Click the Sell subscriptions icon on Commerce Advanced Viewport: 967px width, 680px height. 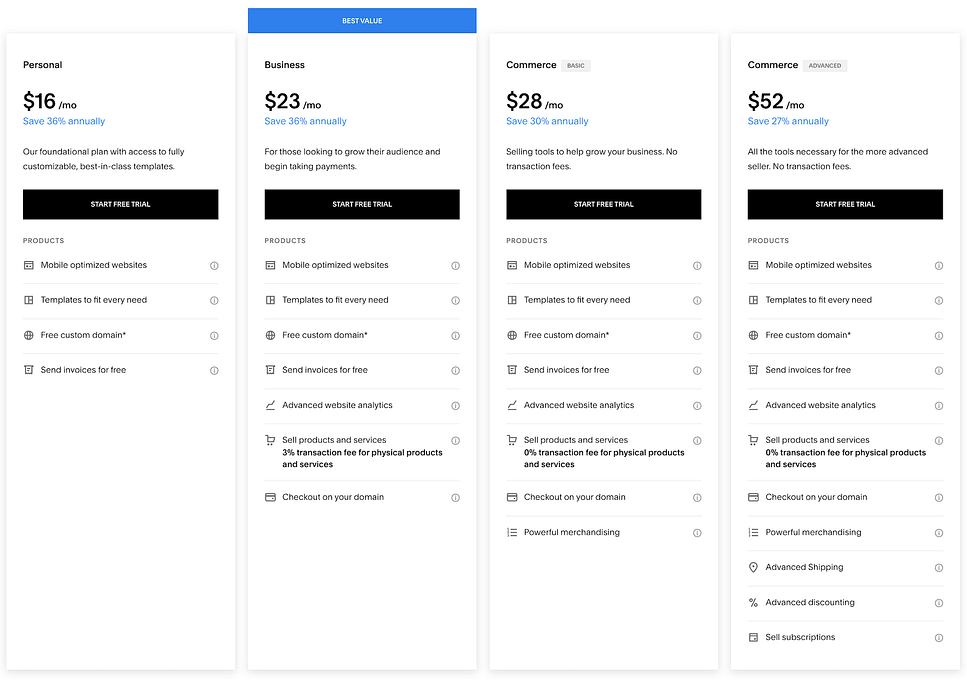click(x=753, y=637)
